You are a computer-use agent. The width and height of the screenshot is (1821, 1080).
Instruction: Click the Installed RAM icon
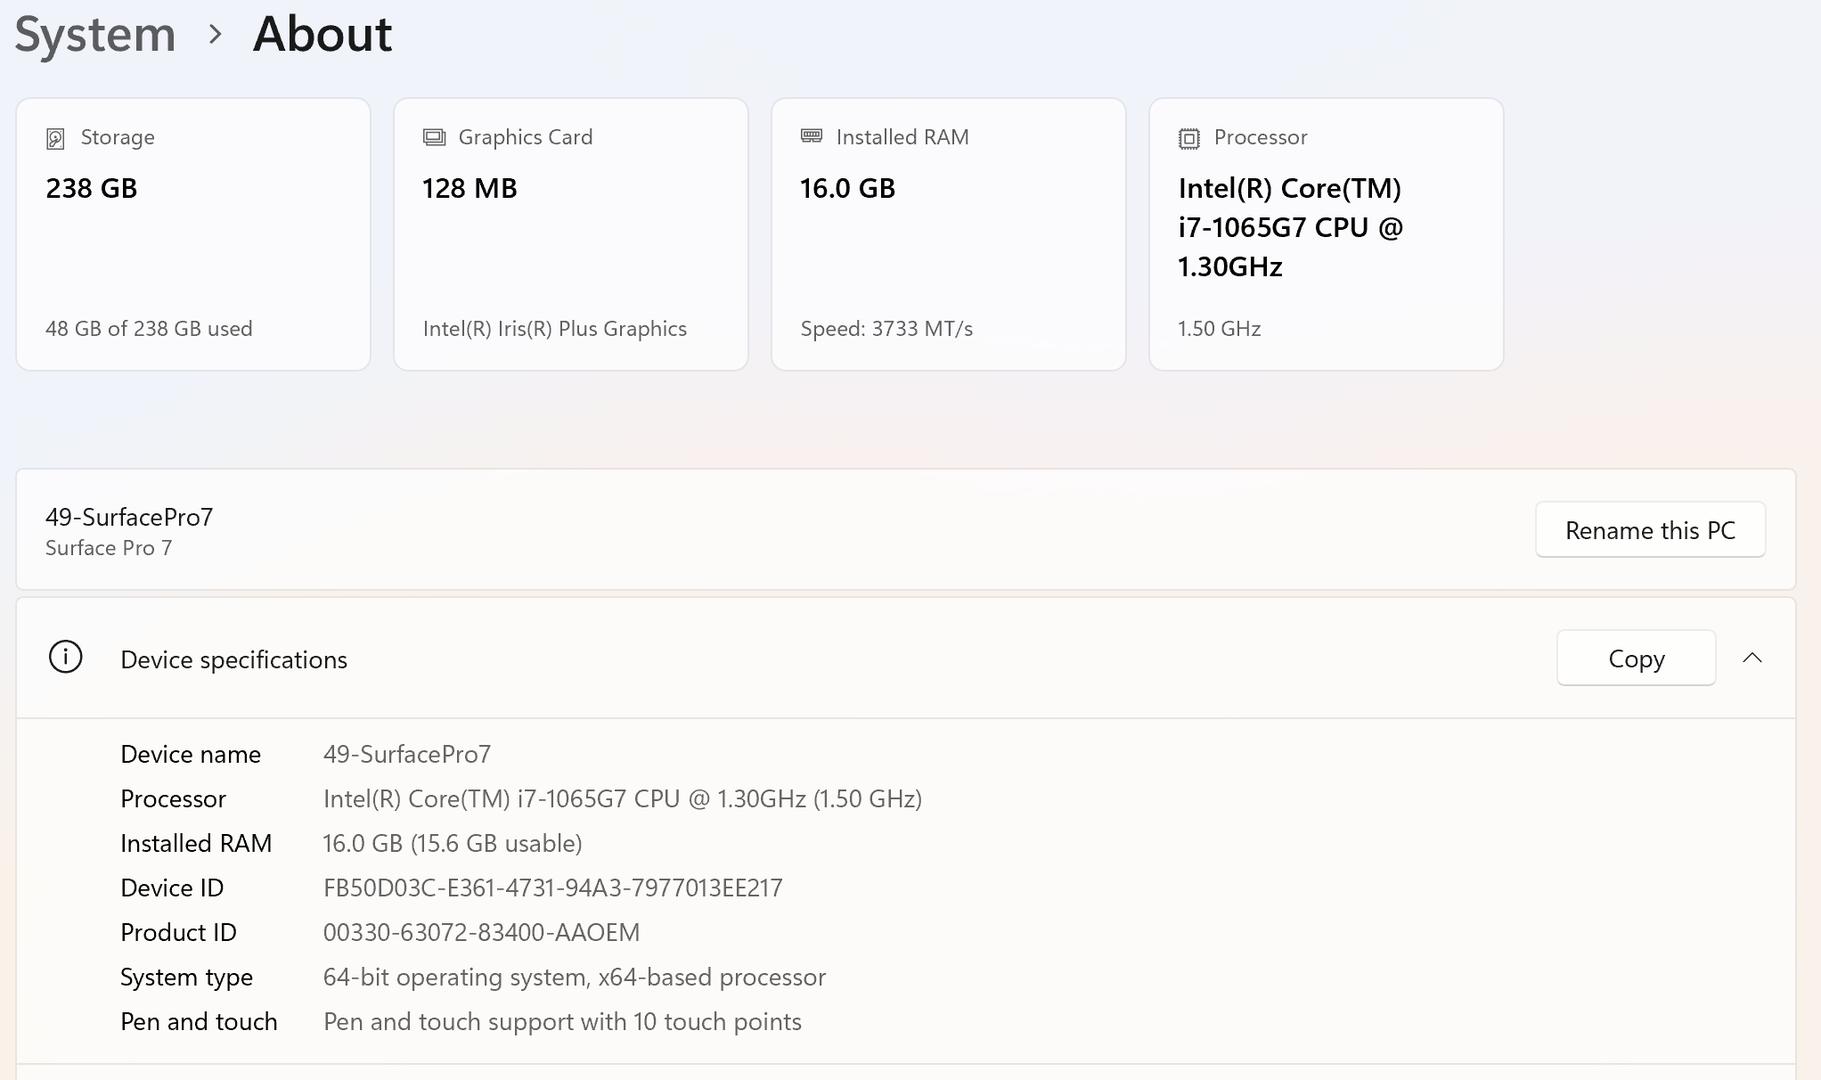(x=811, y=137)
